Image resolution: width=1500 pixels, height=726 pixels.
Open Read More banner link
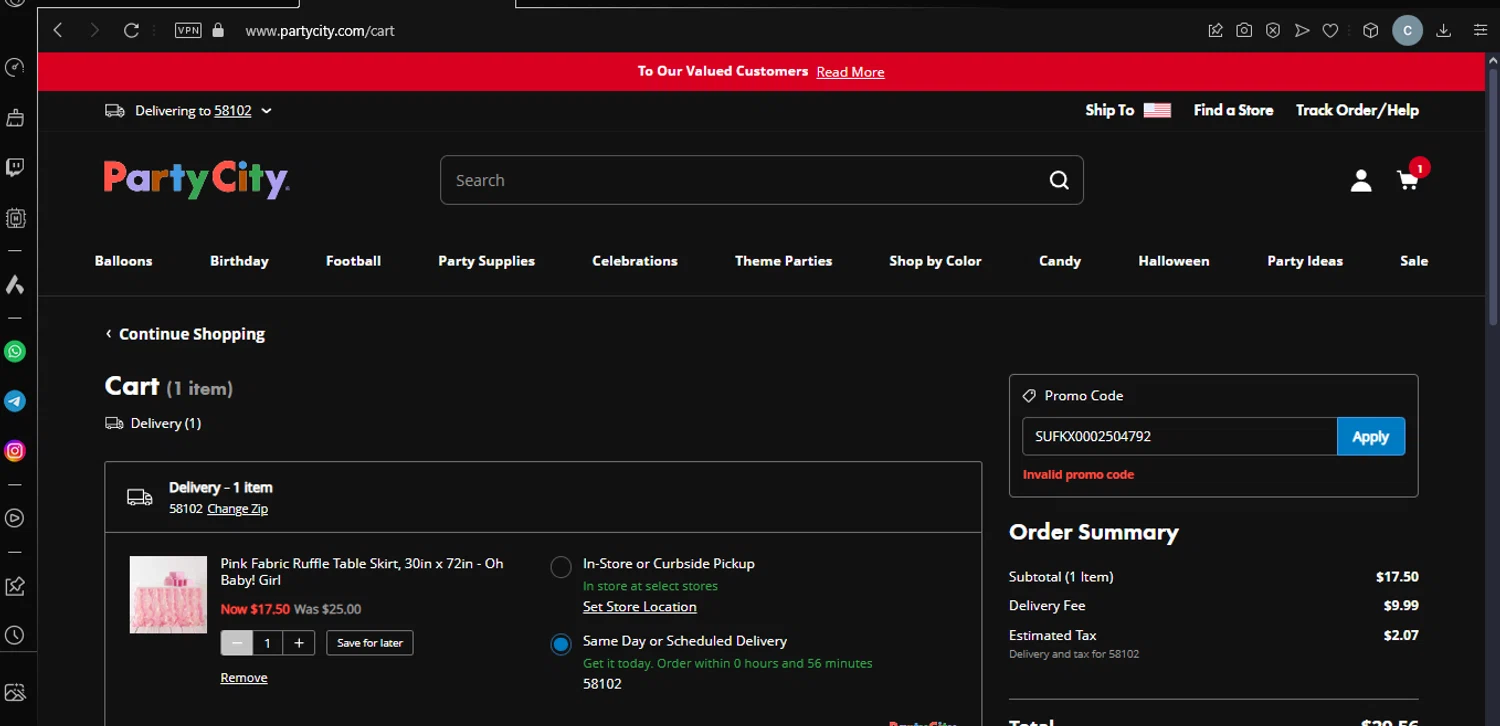(850, 72)
